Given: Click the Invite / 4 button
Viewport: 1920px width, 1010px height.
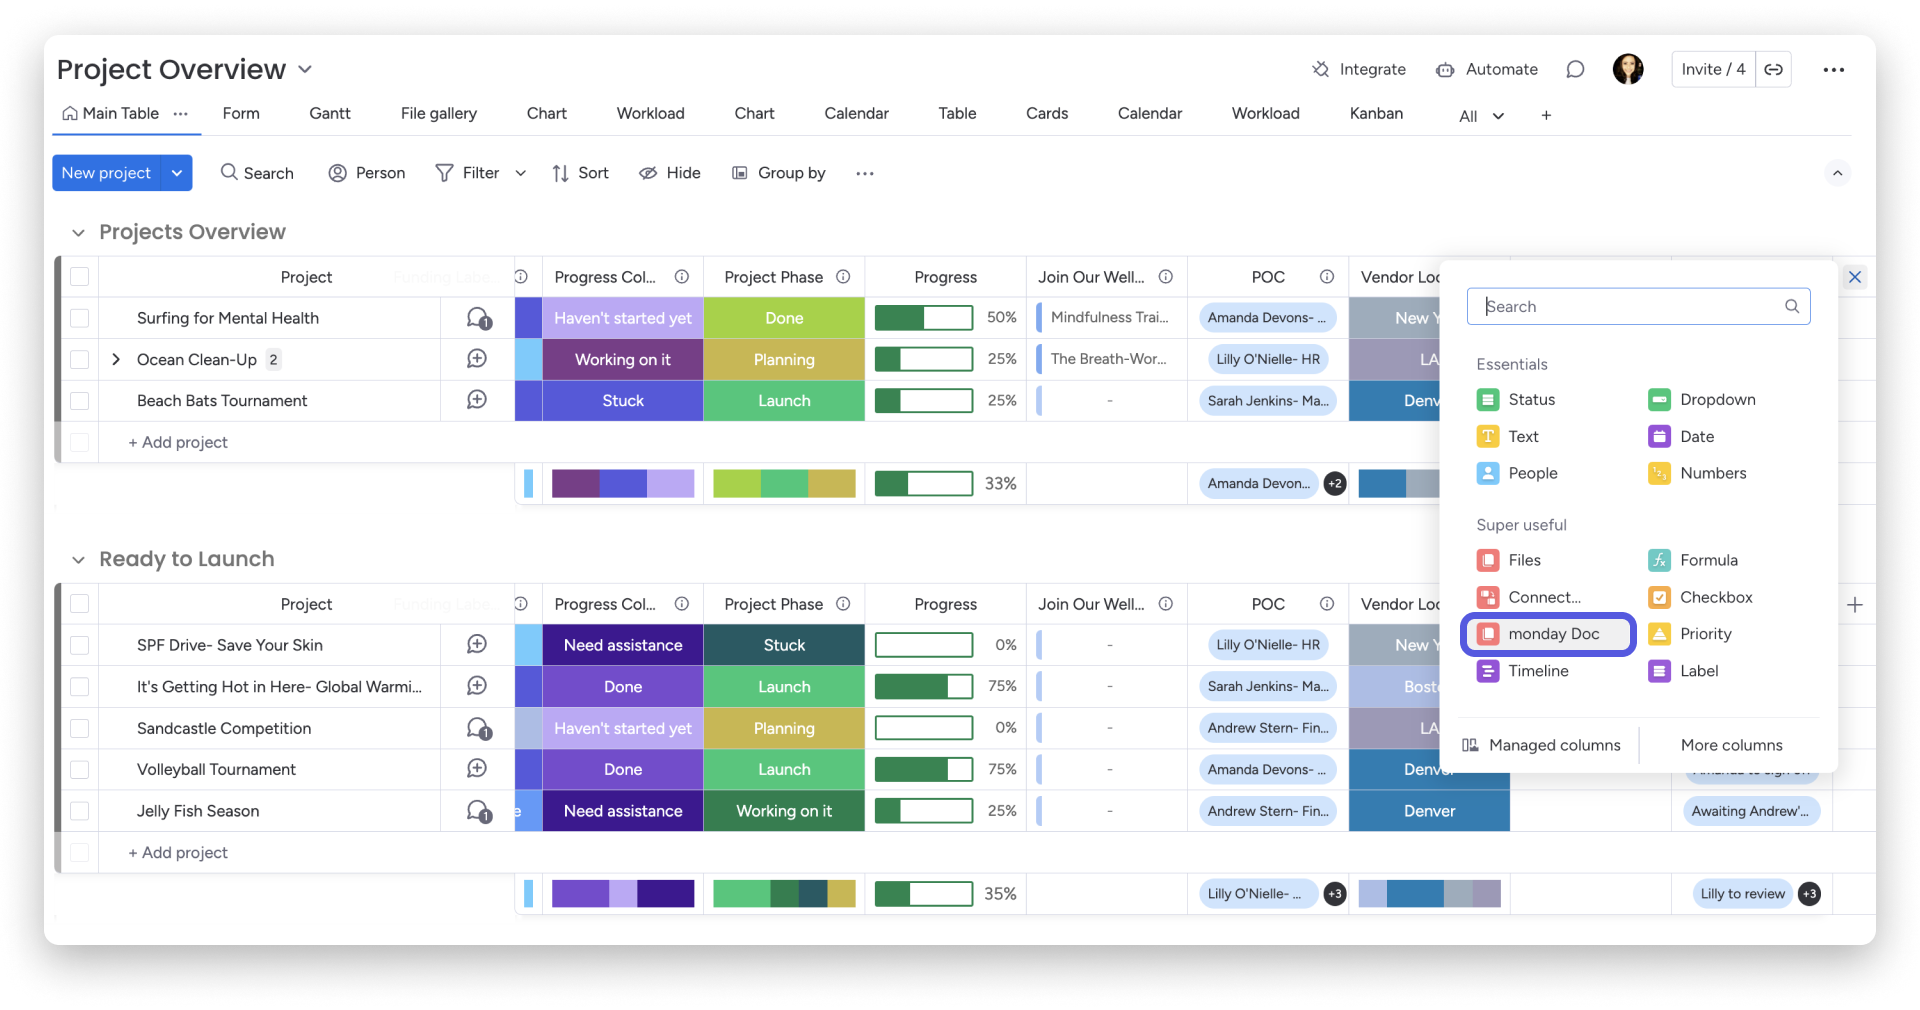Looking at the screenshot, I should click(1713, 69).
